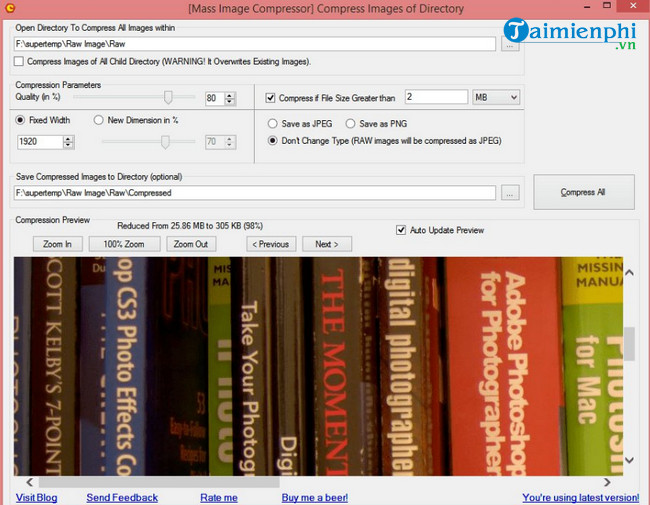Go to Previous preview image
Viewport: 650px width, 505px height.
point(271,244)
